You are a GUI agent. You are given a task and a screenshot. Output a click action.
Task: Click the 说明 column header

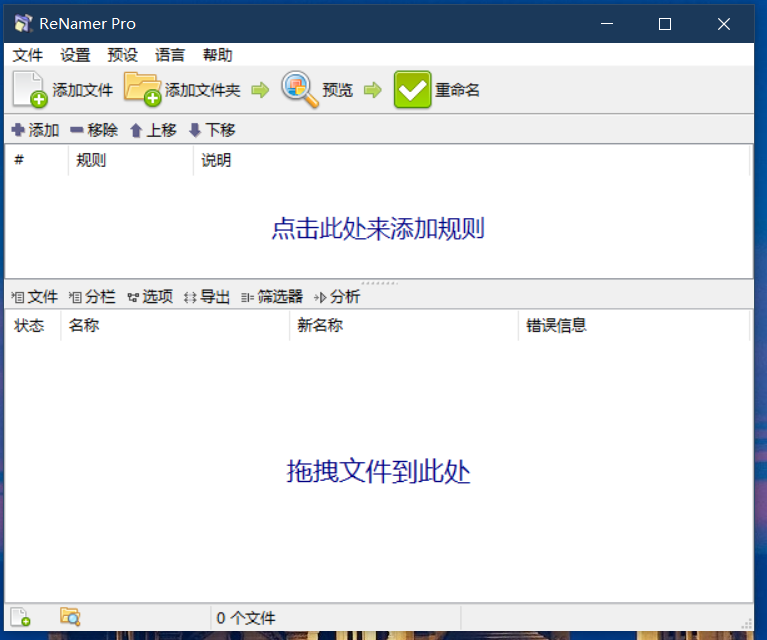click(472, 160)
